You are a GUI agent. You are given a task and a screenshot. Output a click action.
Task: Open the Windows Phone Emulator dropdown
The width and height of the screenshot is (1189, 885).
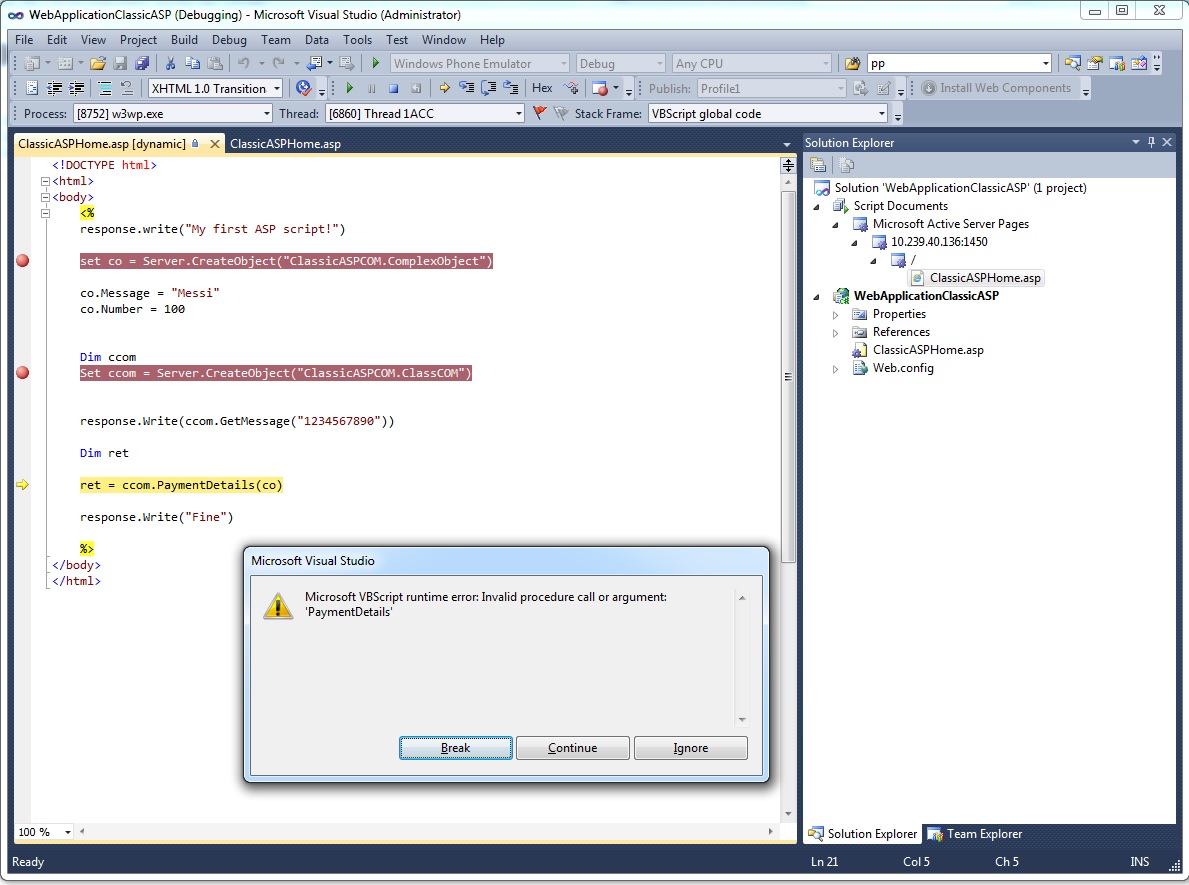coord(563,64)
